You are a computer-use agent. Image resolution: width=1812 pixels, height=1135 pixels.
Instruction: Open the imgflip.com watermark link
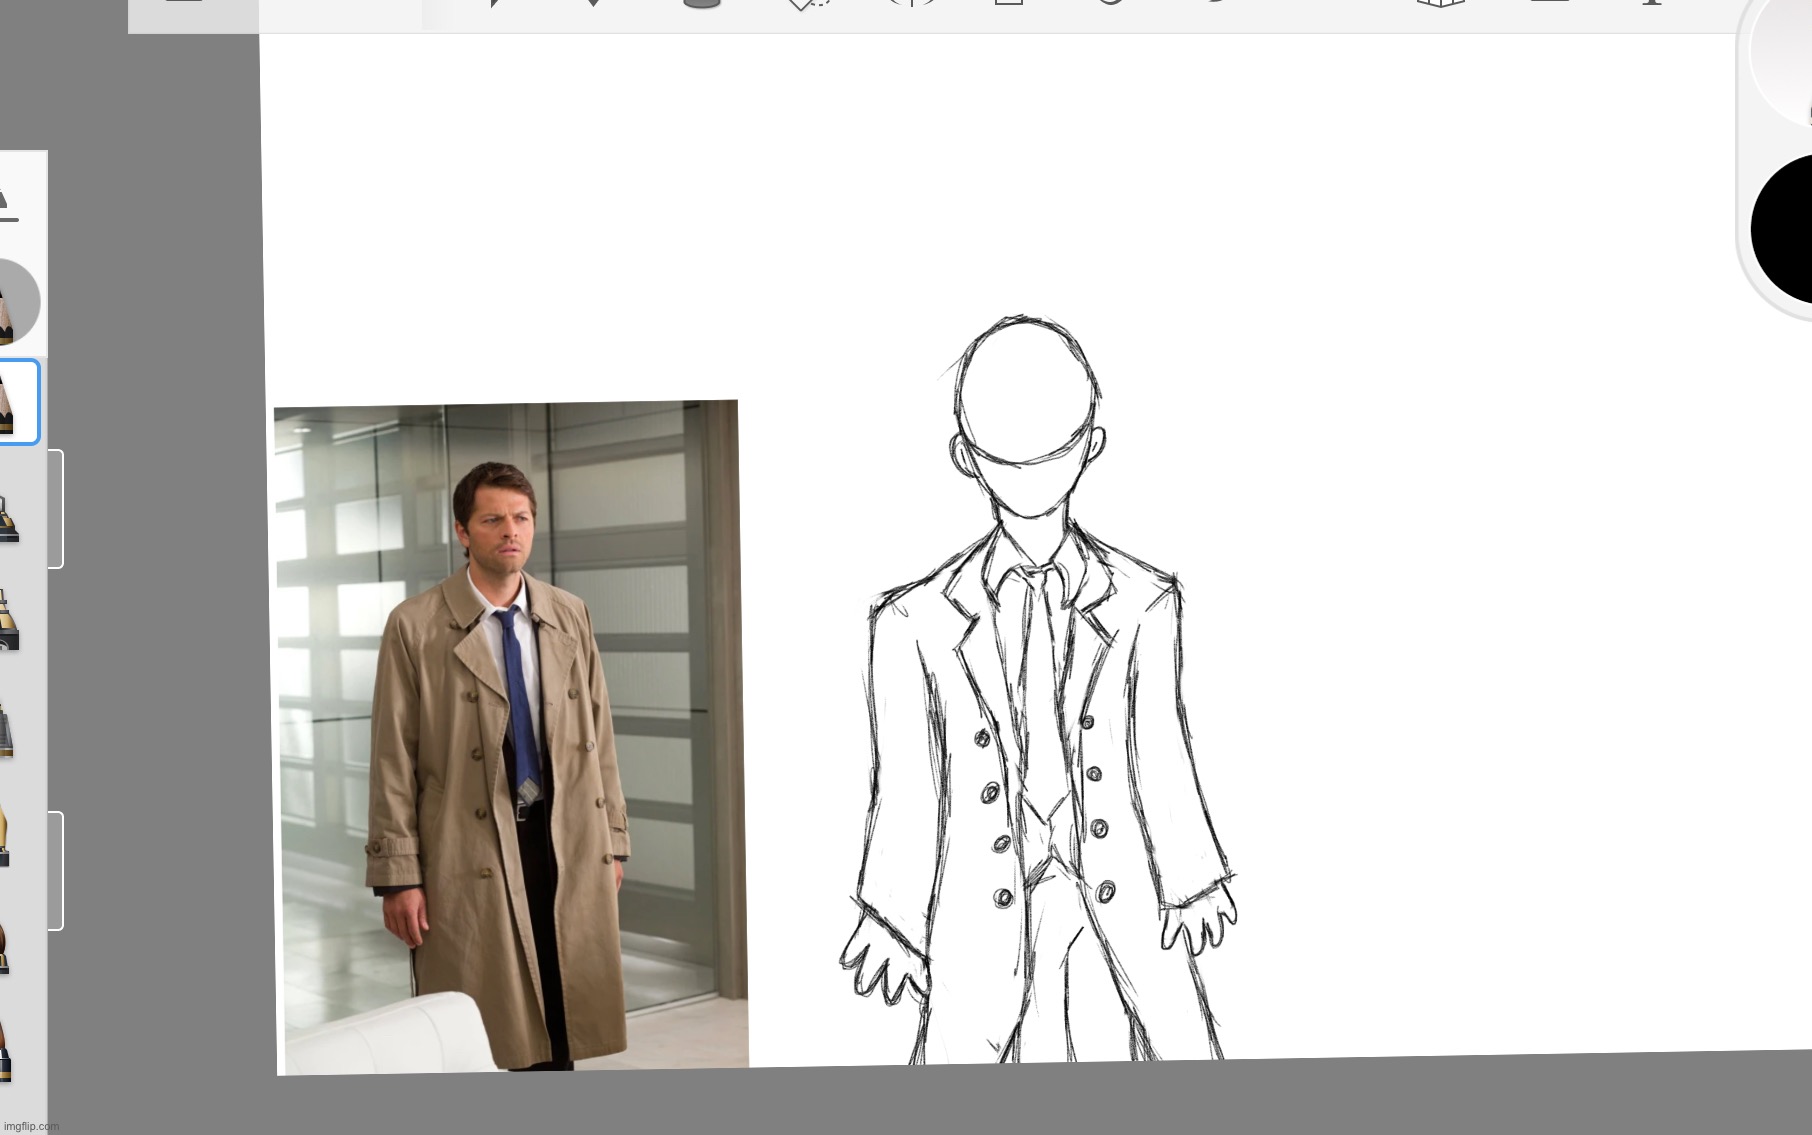[x=30, y=1126]
